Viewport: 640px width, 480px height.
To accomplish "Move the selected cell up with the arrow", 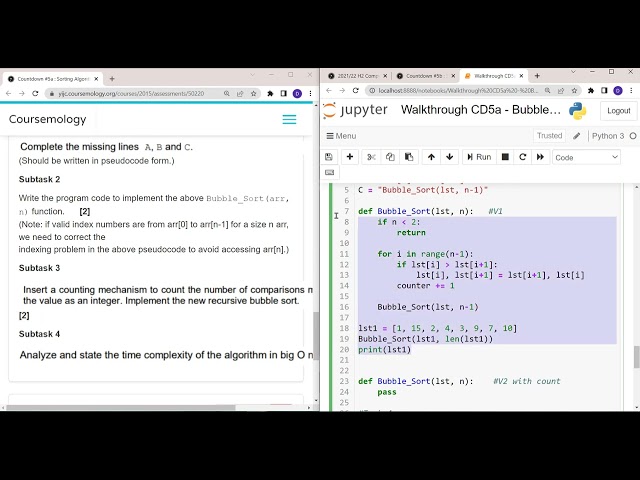I will [431, 157].
